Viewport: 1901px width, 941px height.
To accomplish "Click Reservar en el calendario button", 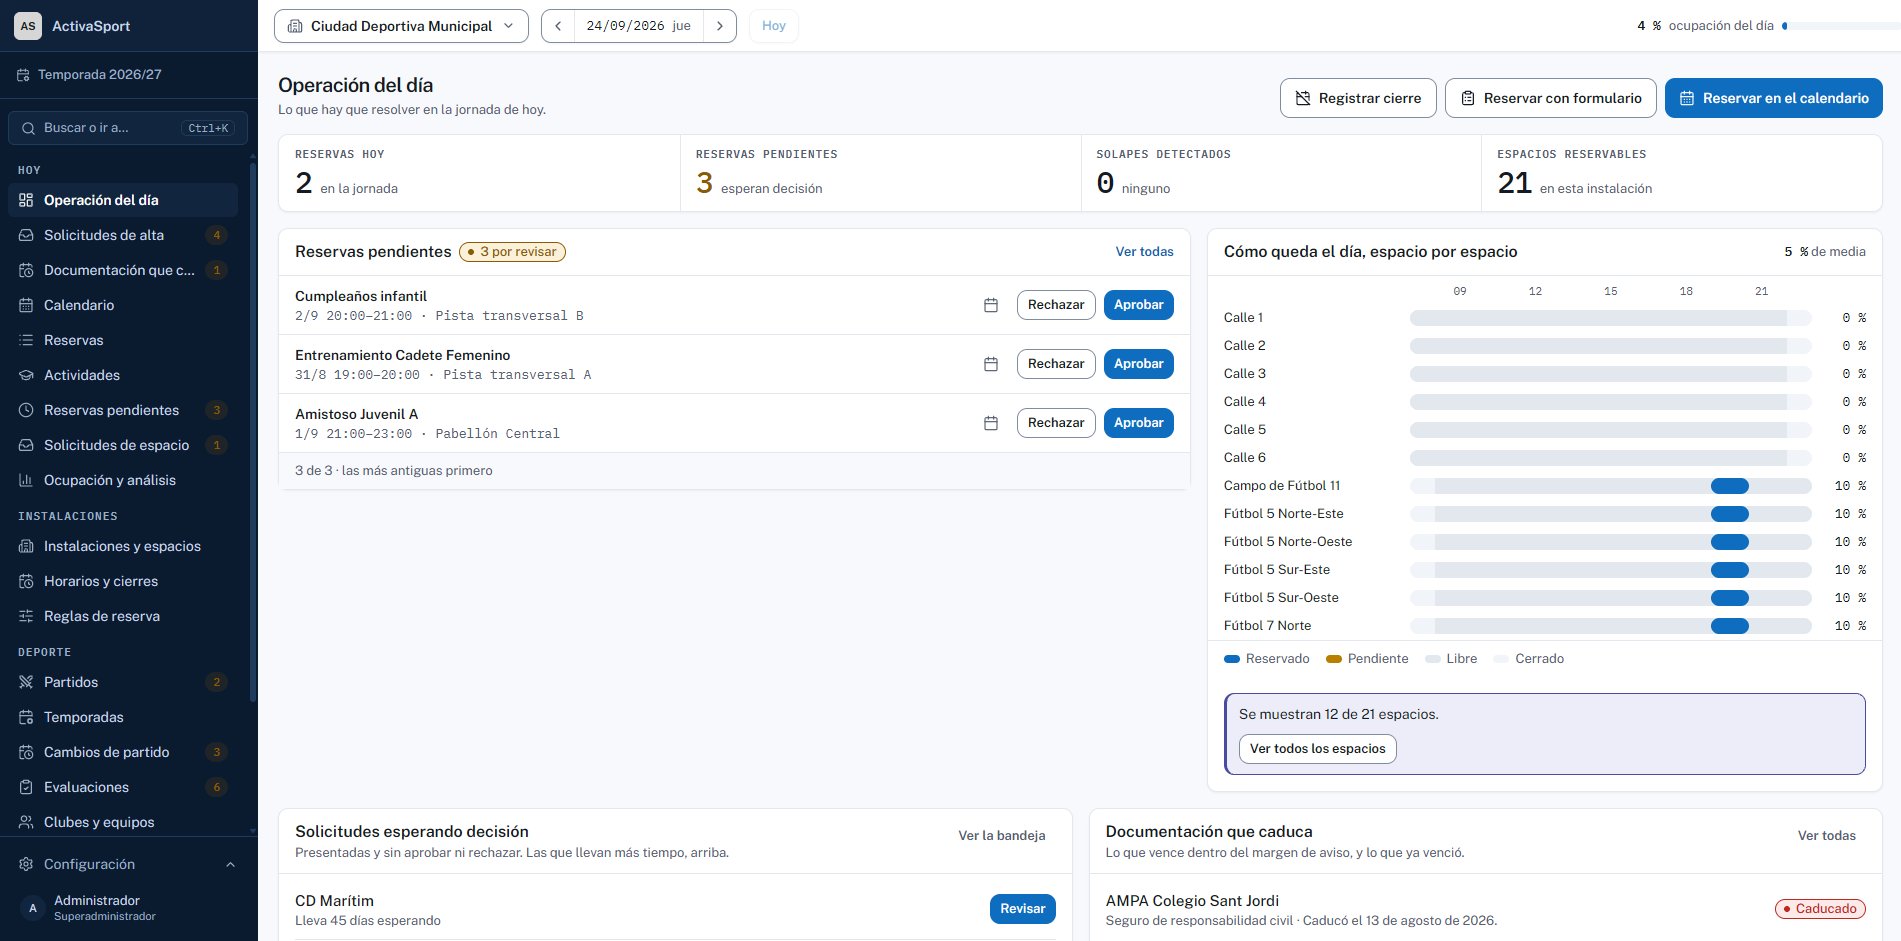I will tap(1774, 98).
